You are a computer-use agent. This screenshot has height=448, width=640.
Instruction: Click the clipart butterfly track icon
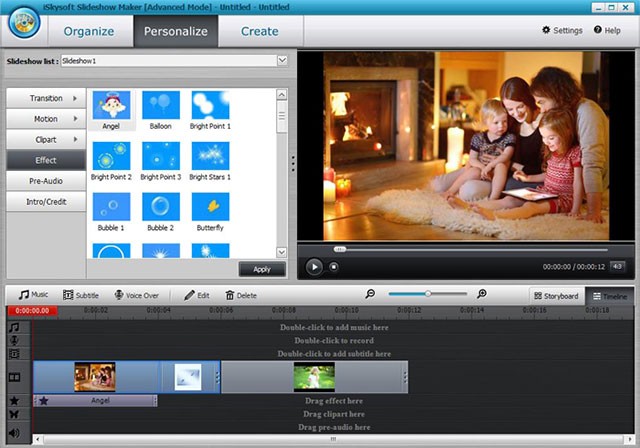coord(14,414)
